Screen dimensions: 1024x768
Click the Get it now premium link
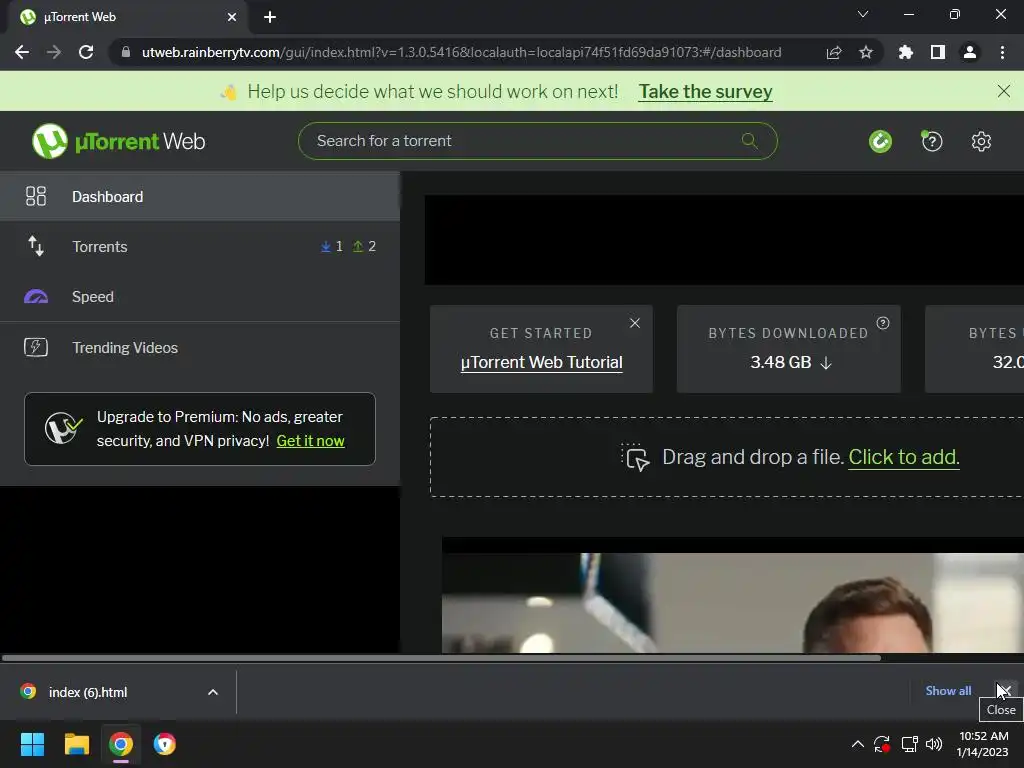[310, 441]
